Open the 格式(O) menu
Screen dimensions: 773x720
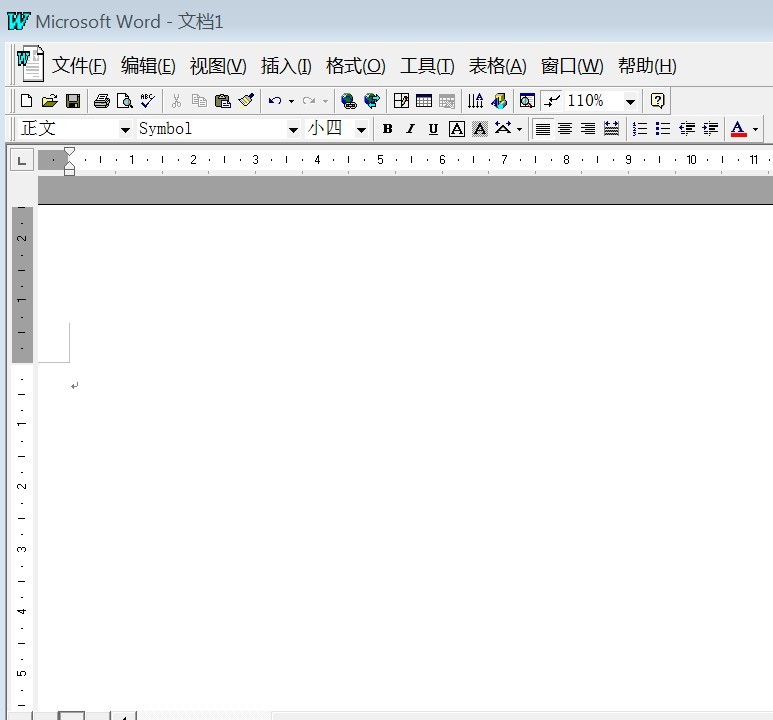(x=355, y=66)
